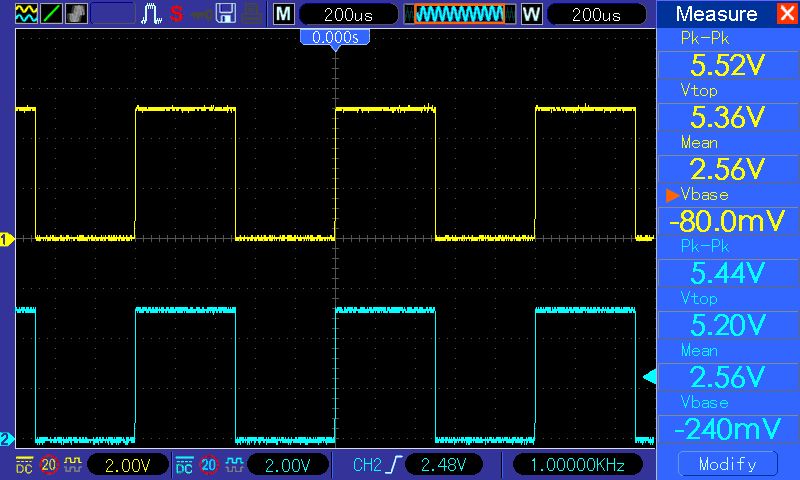Click the pulse waveform acquisition icon
Image resolution: width=800 pixels, height=480 pixels.
click(152, 14)
